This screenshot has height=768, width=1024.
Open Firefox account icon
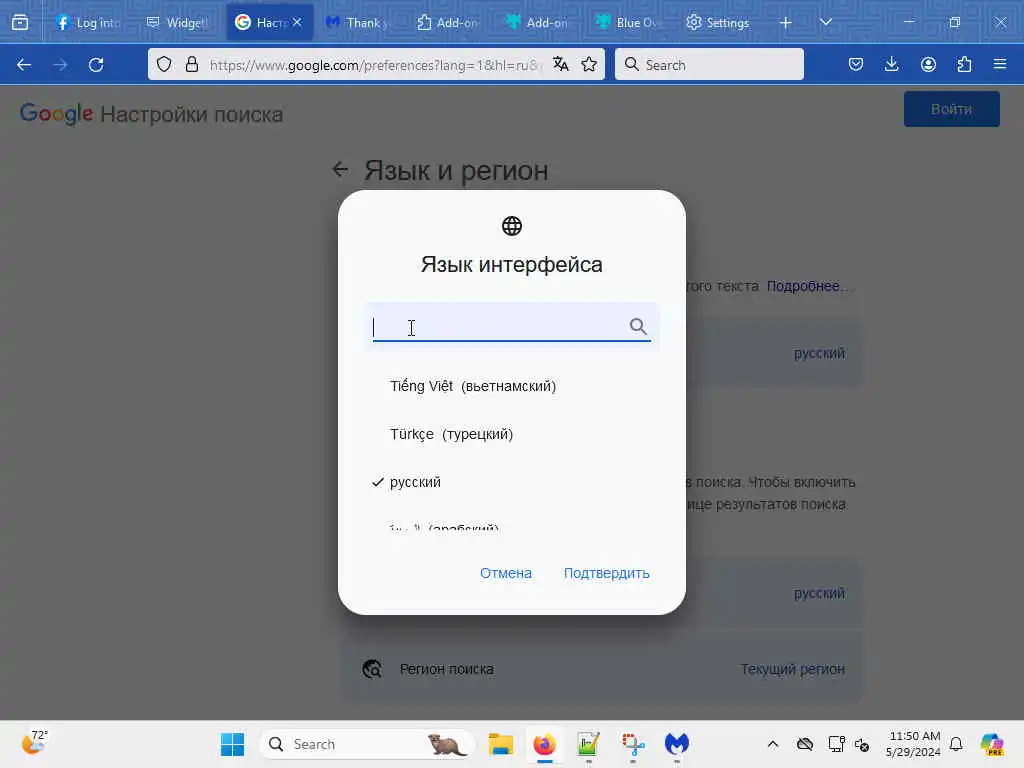[x=928, y=64]
